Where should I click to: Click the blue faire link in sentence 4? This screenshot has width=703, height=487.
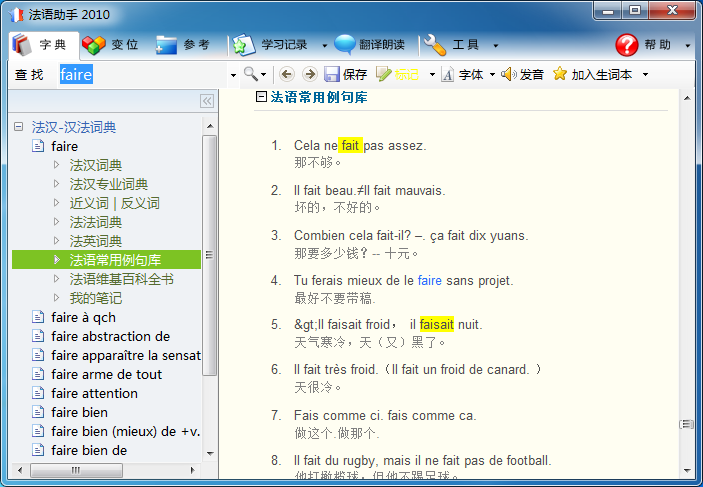(430, 281)
